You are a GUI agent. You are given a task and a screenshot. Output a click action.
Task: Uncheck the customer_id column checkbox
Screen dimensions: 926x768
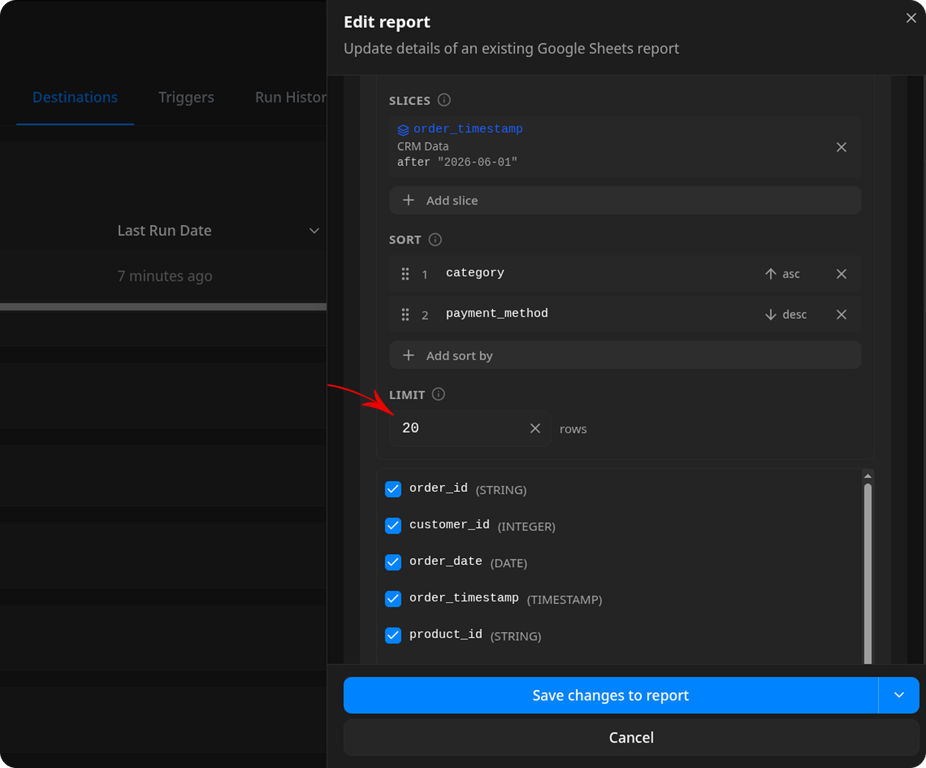pos(393,526)
